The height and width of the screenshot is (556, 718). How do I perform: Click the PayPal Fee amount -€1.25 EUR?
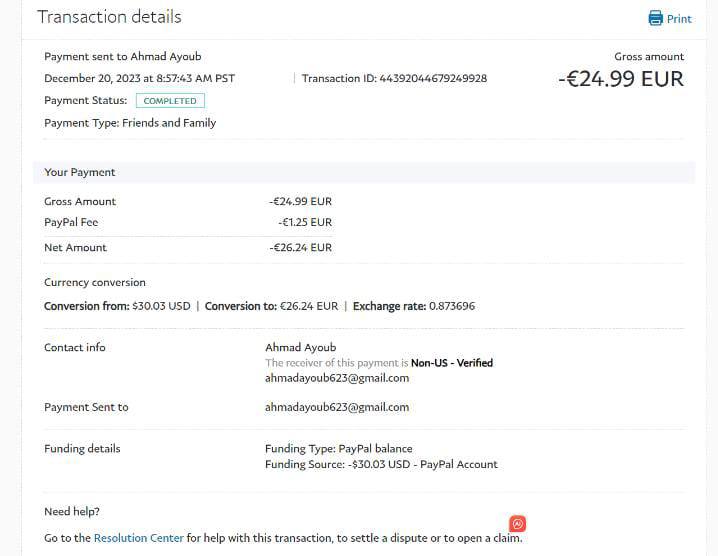(305, 222)
